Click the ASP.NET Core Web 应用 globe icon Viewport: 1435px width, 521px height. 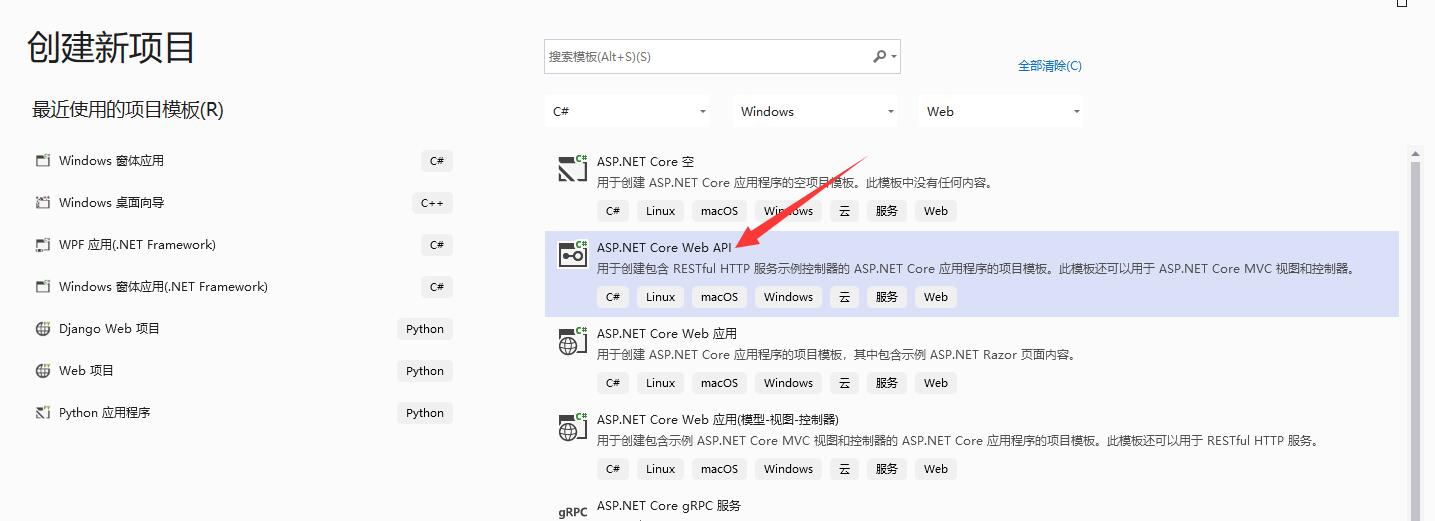point(572,341)
